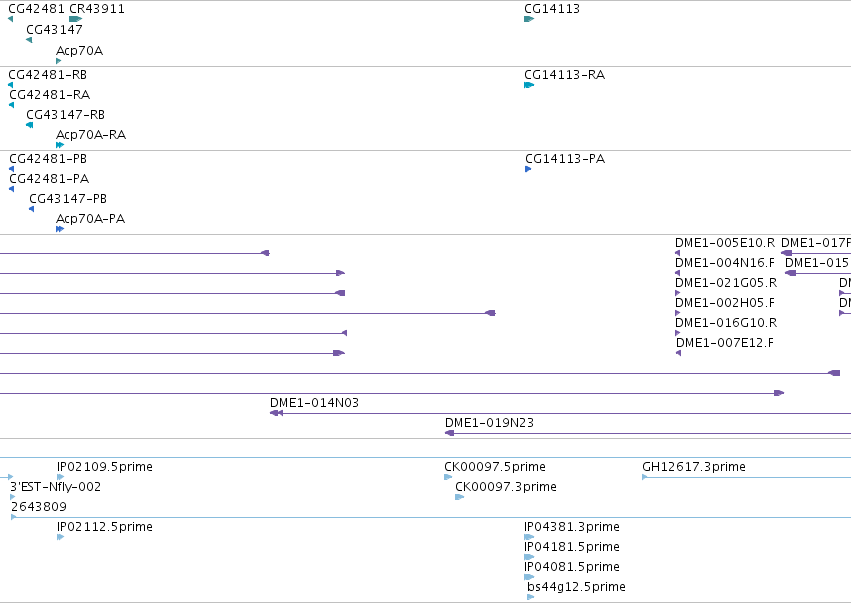Click the IP02112.5prime arrow glyph
Screen dimensions: 851x603
tap(60, 538)
